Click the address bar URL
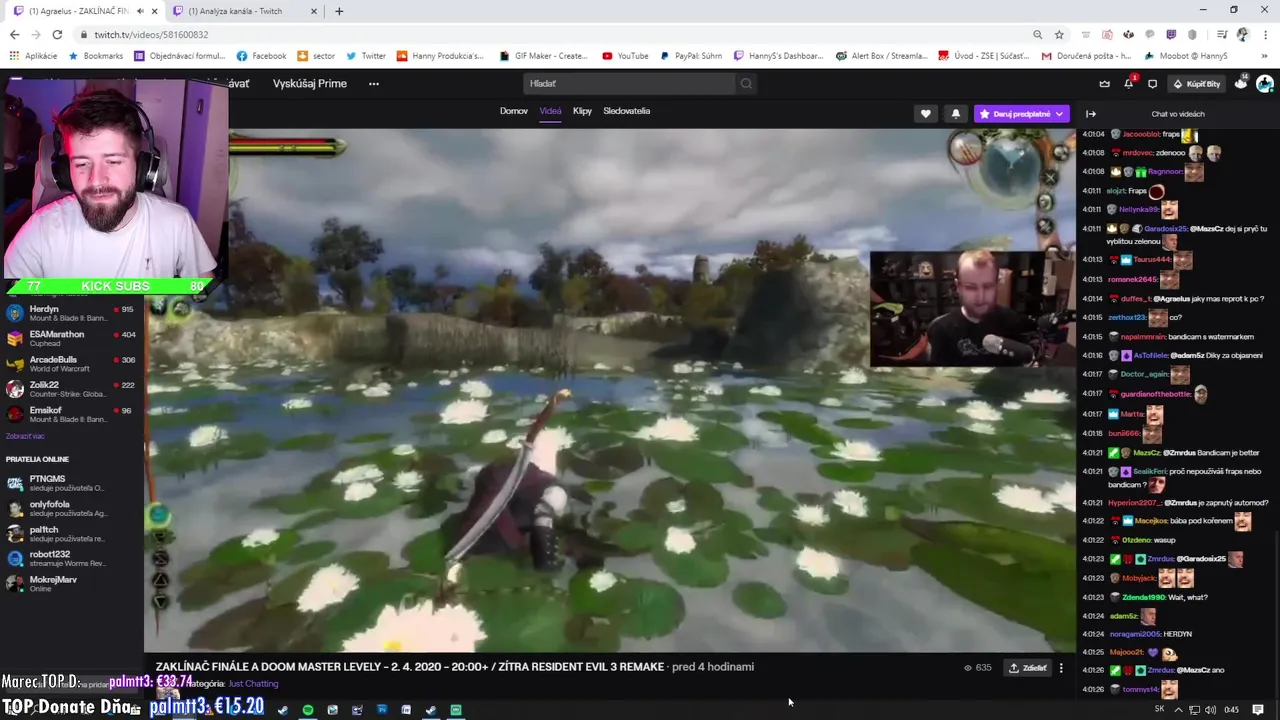1280x720 pixels. [151, 34]
